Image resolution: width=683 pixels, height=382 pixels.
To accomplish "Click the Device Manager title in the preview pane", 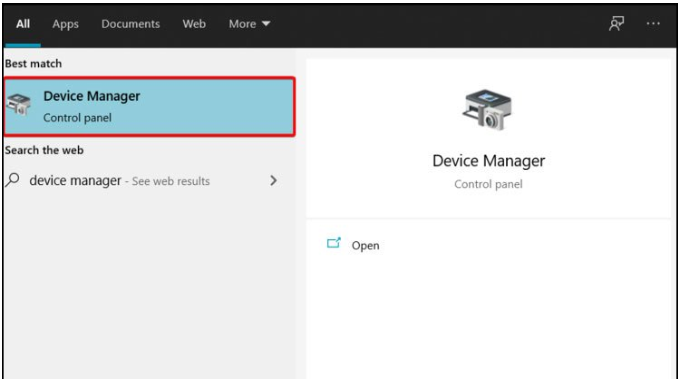I will pyautogui.click(x=488, y=161).
